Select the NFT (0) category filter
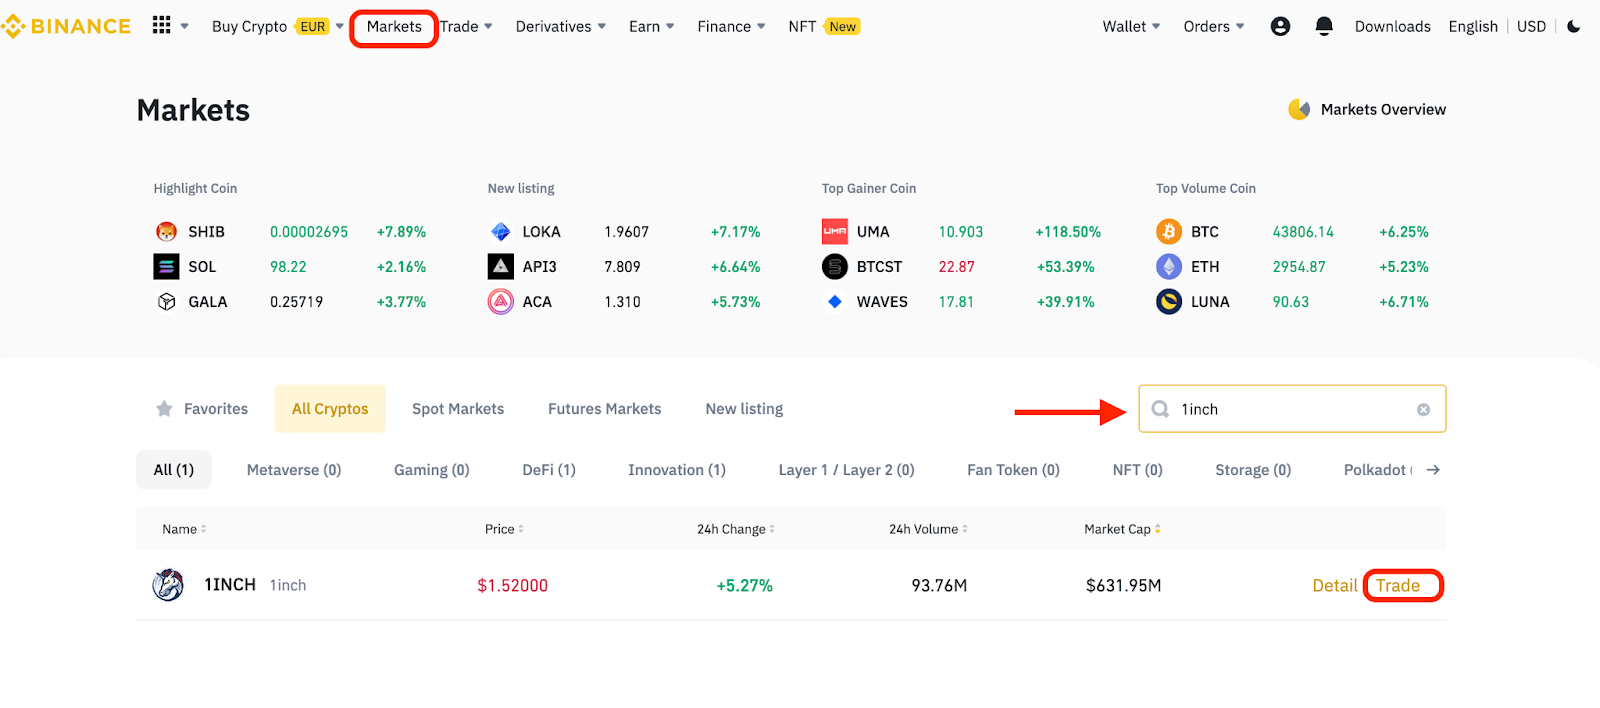The height and width of the screenshot is (708, 1600). click(x=1138, y=470)
